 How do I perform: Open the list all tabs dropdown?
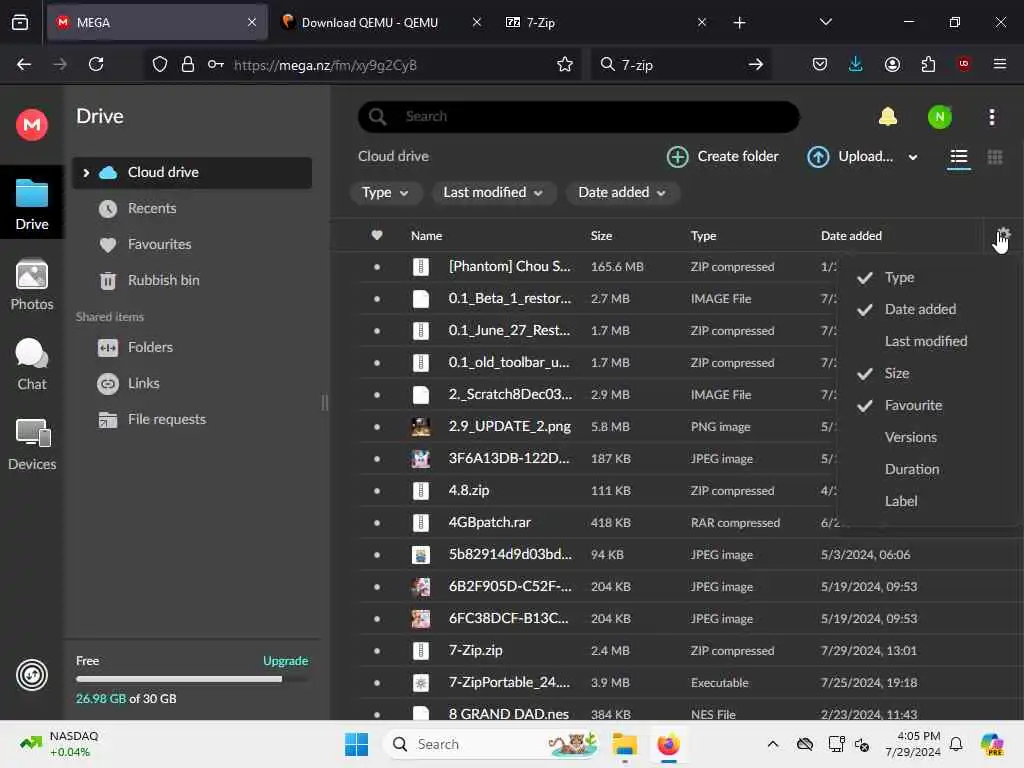pos(825,22)
